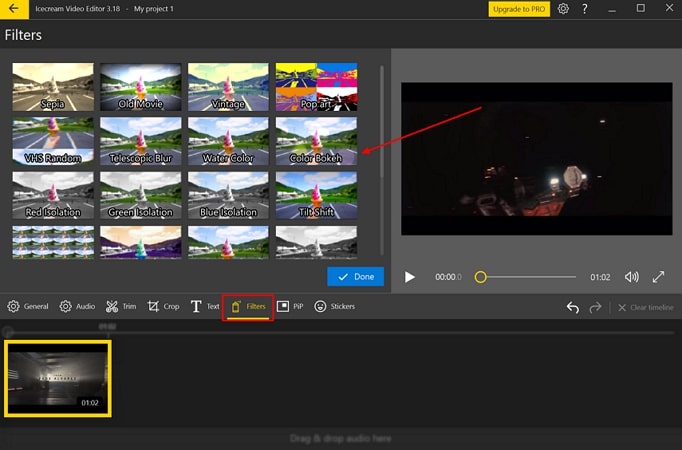Open settings gear in the title bar
Viewport: 682px width, 450px height.
(563, 9)
